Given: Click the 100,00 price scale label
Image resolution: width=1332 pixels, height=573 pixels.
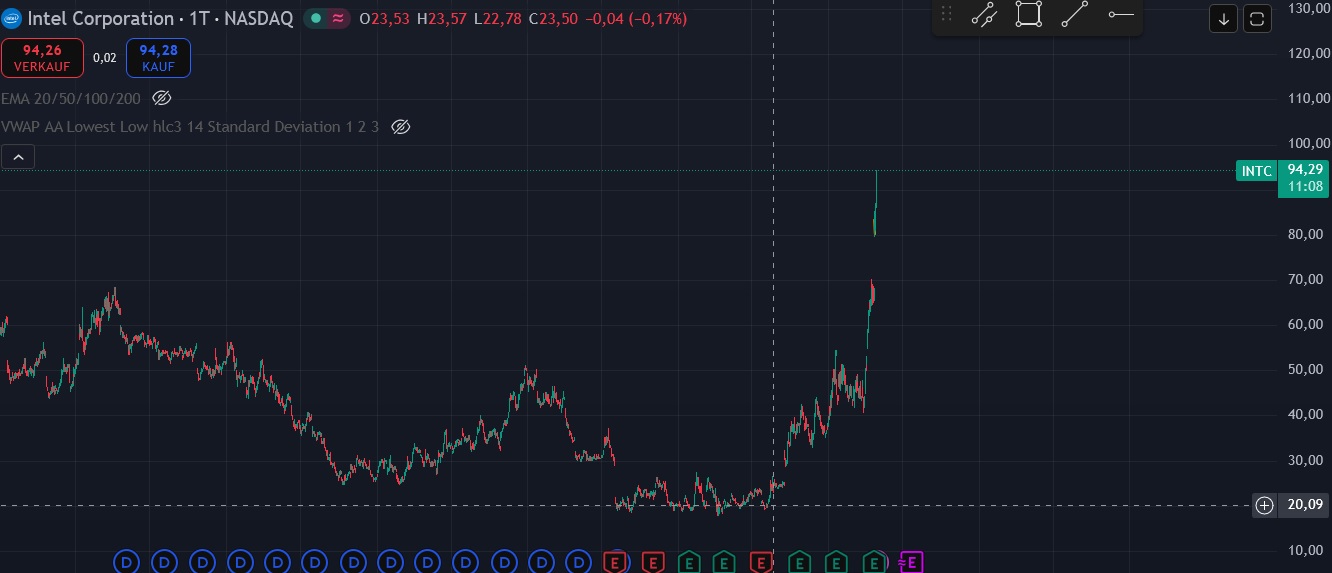Looking at the screenshot, I should (x=1309, y=144).
